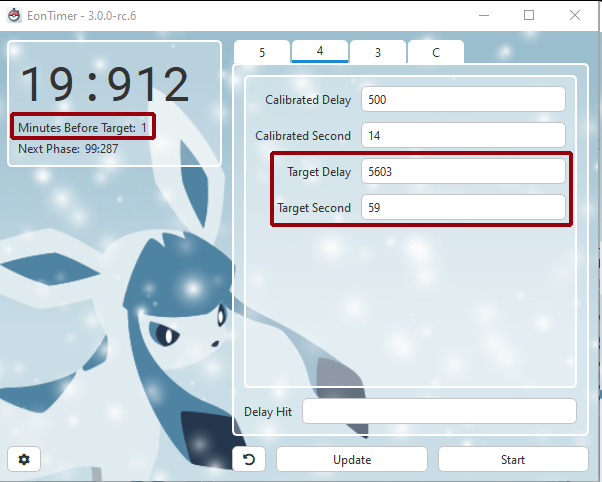The image size is (602, 482).
Task: Select the Gen 4 tab
Action: (320, 51)
